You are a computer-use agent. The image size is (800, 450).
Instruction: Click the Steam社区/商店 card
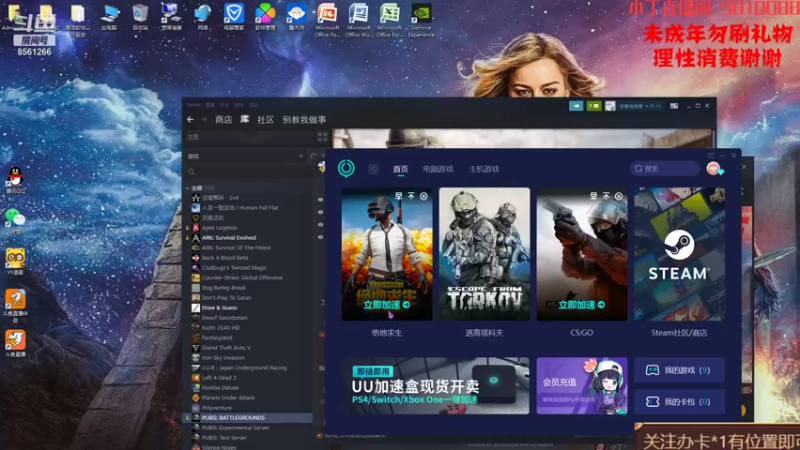click(679, 254)
